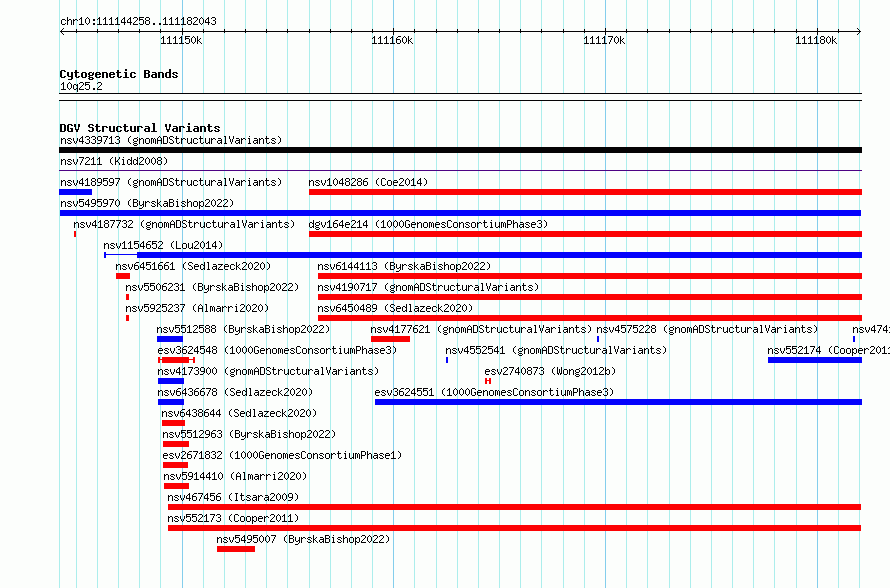
Task: Click nsv6438644 (Sedlazeck2020) label
Action: pos(239,413)
